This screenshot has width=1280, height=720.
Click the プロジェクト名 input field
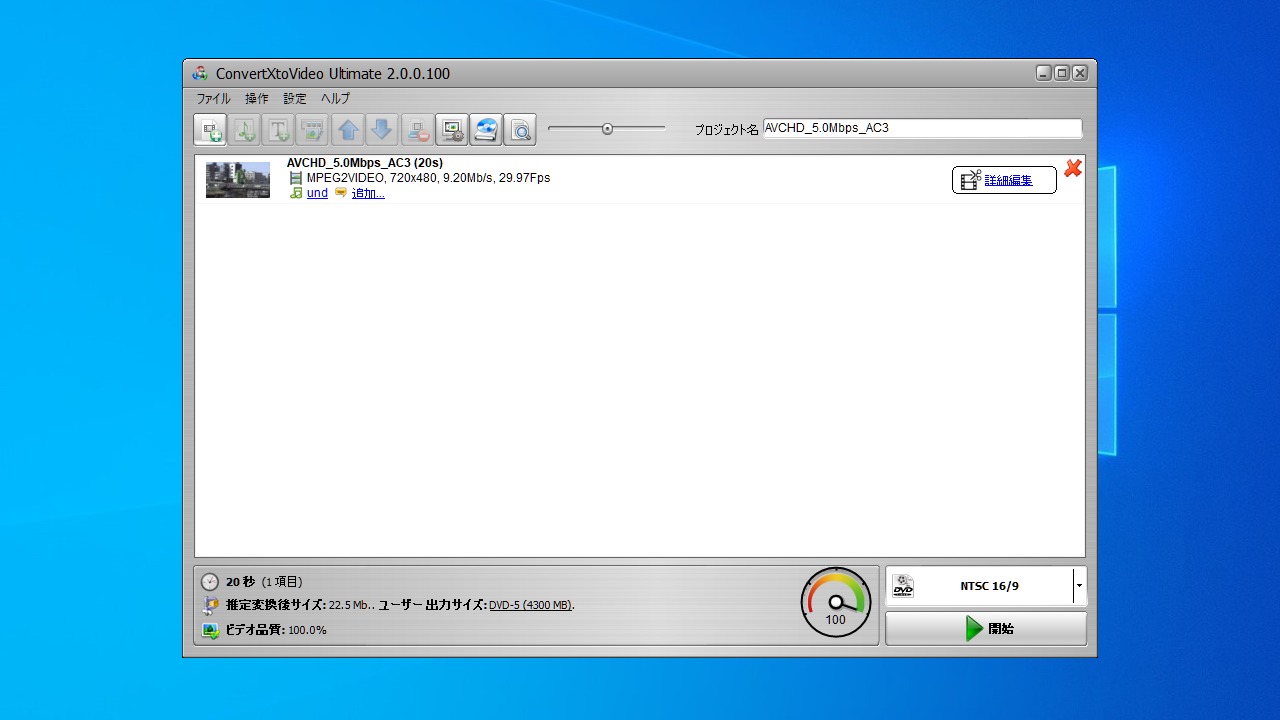coord(922,128)
